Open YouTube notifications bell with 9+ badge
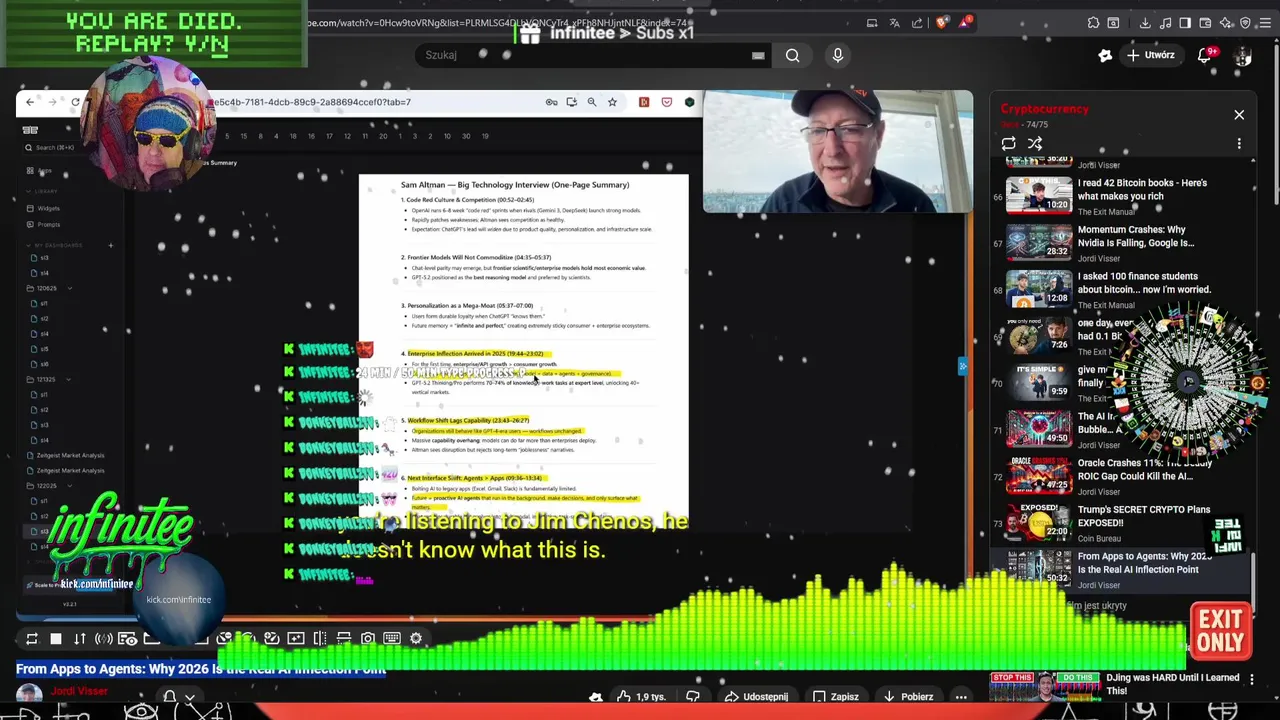 [x=1205, y=56]
